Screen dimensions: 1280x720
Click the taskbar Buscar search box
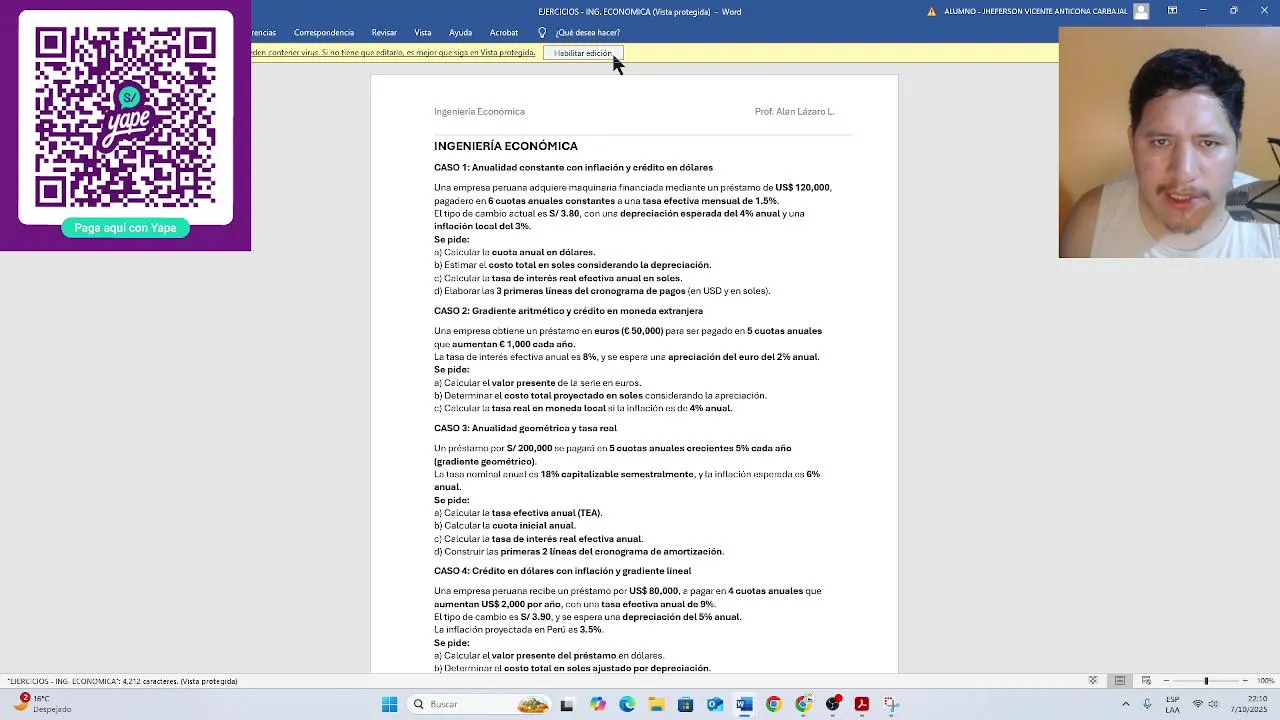click(480, 704)
